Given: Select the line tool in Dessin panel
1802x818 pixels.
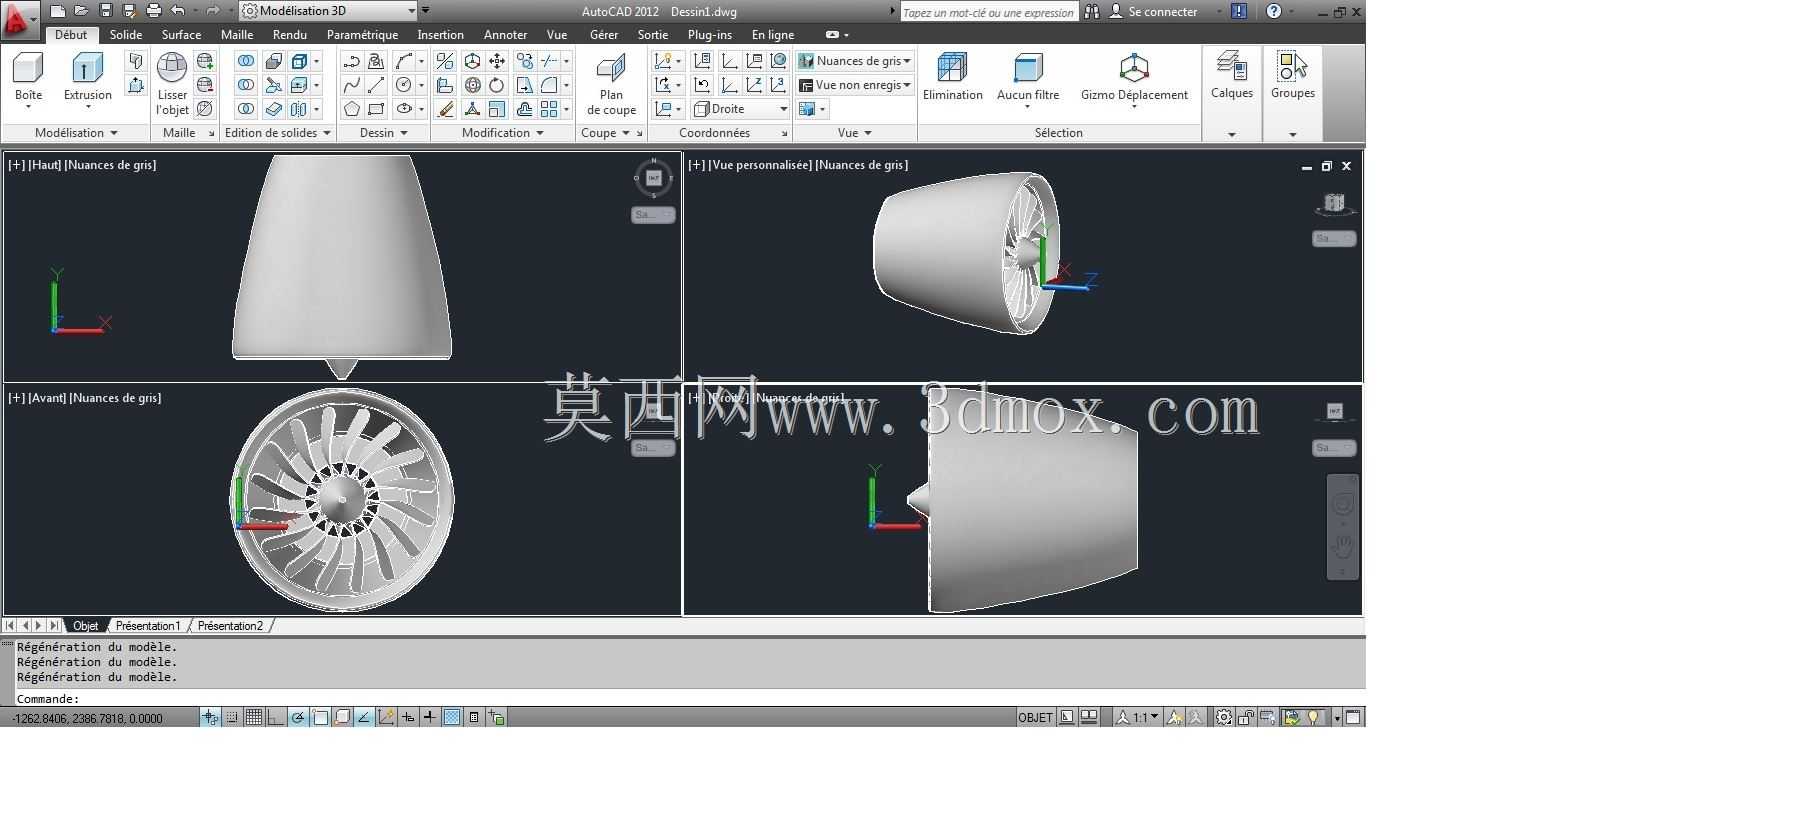Looking at the screenshot, I should click(x=376, y=85).
